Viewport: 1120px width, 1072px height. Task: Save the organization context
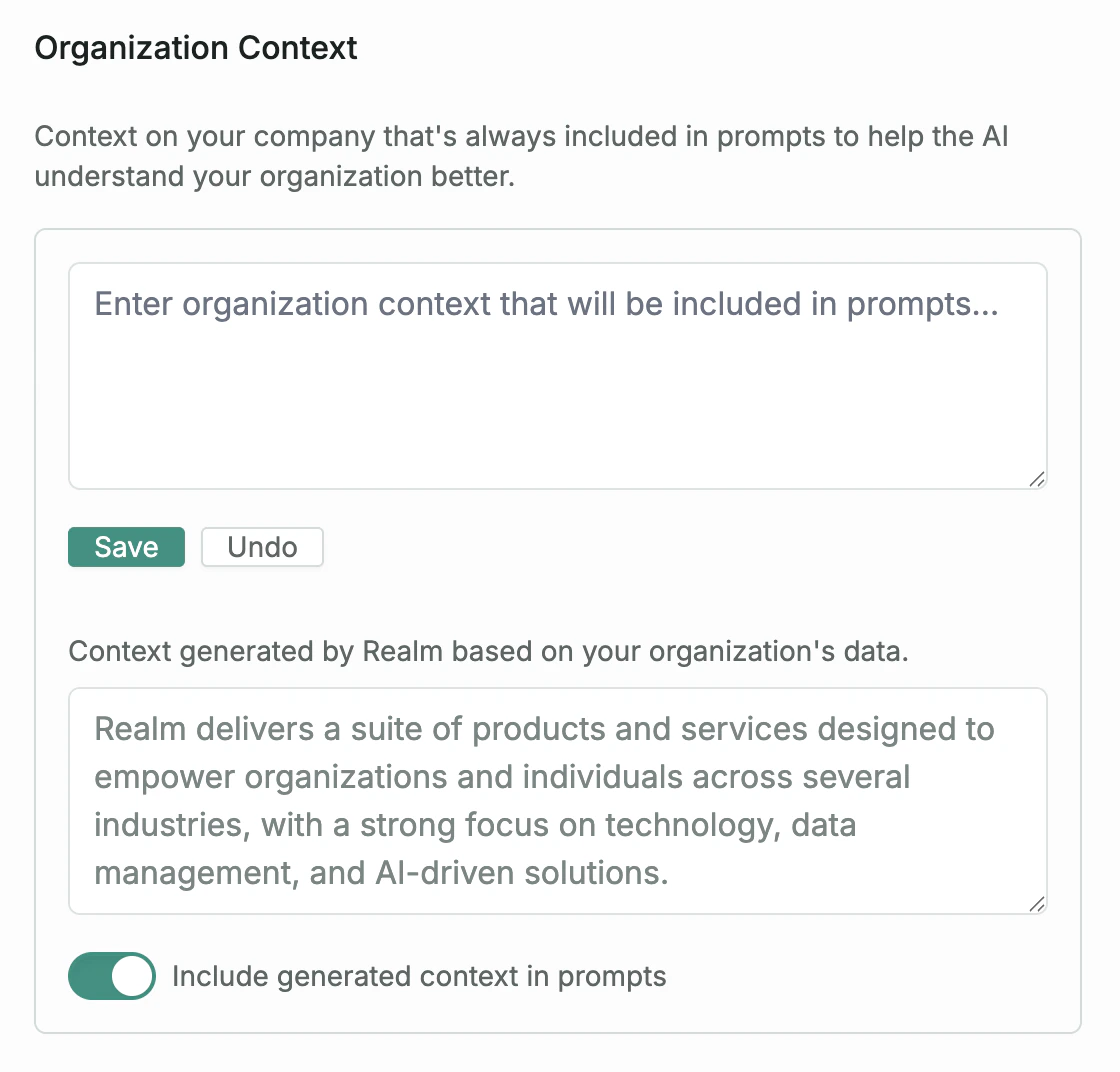coord(126,547)
